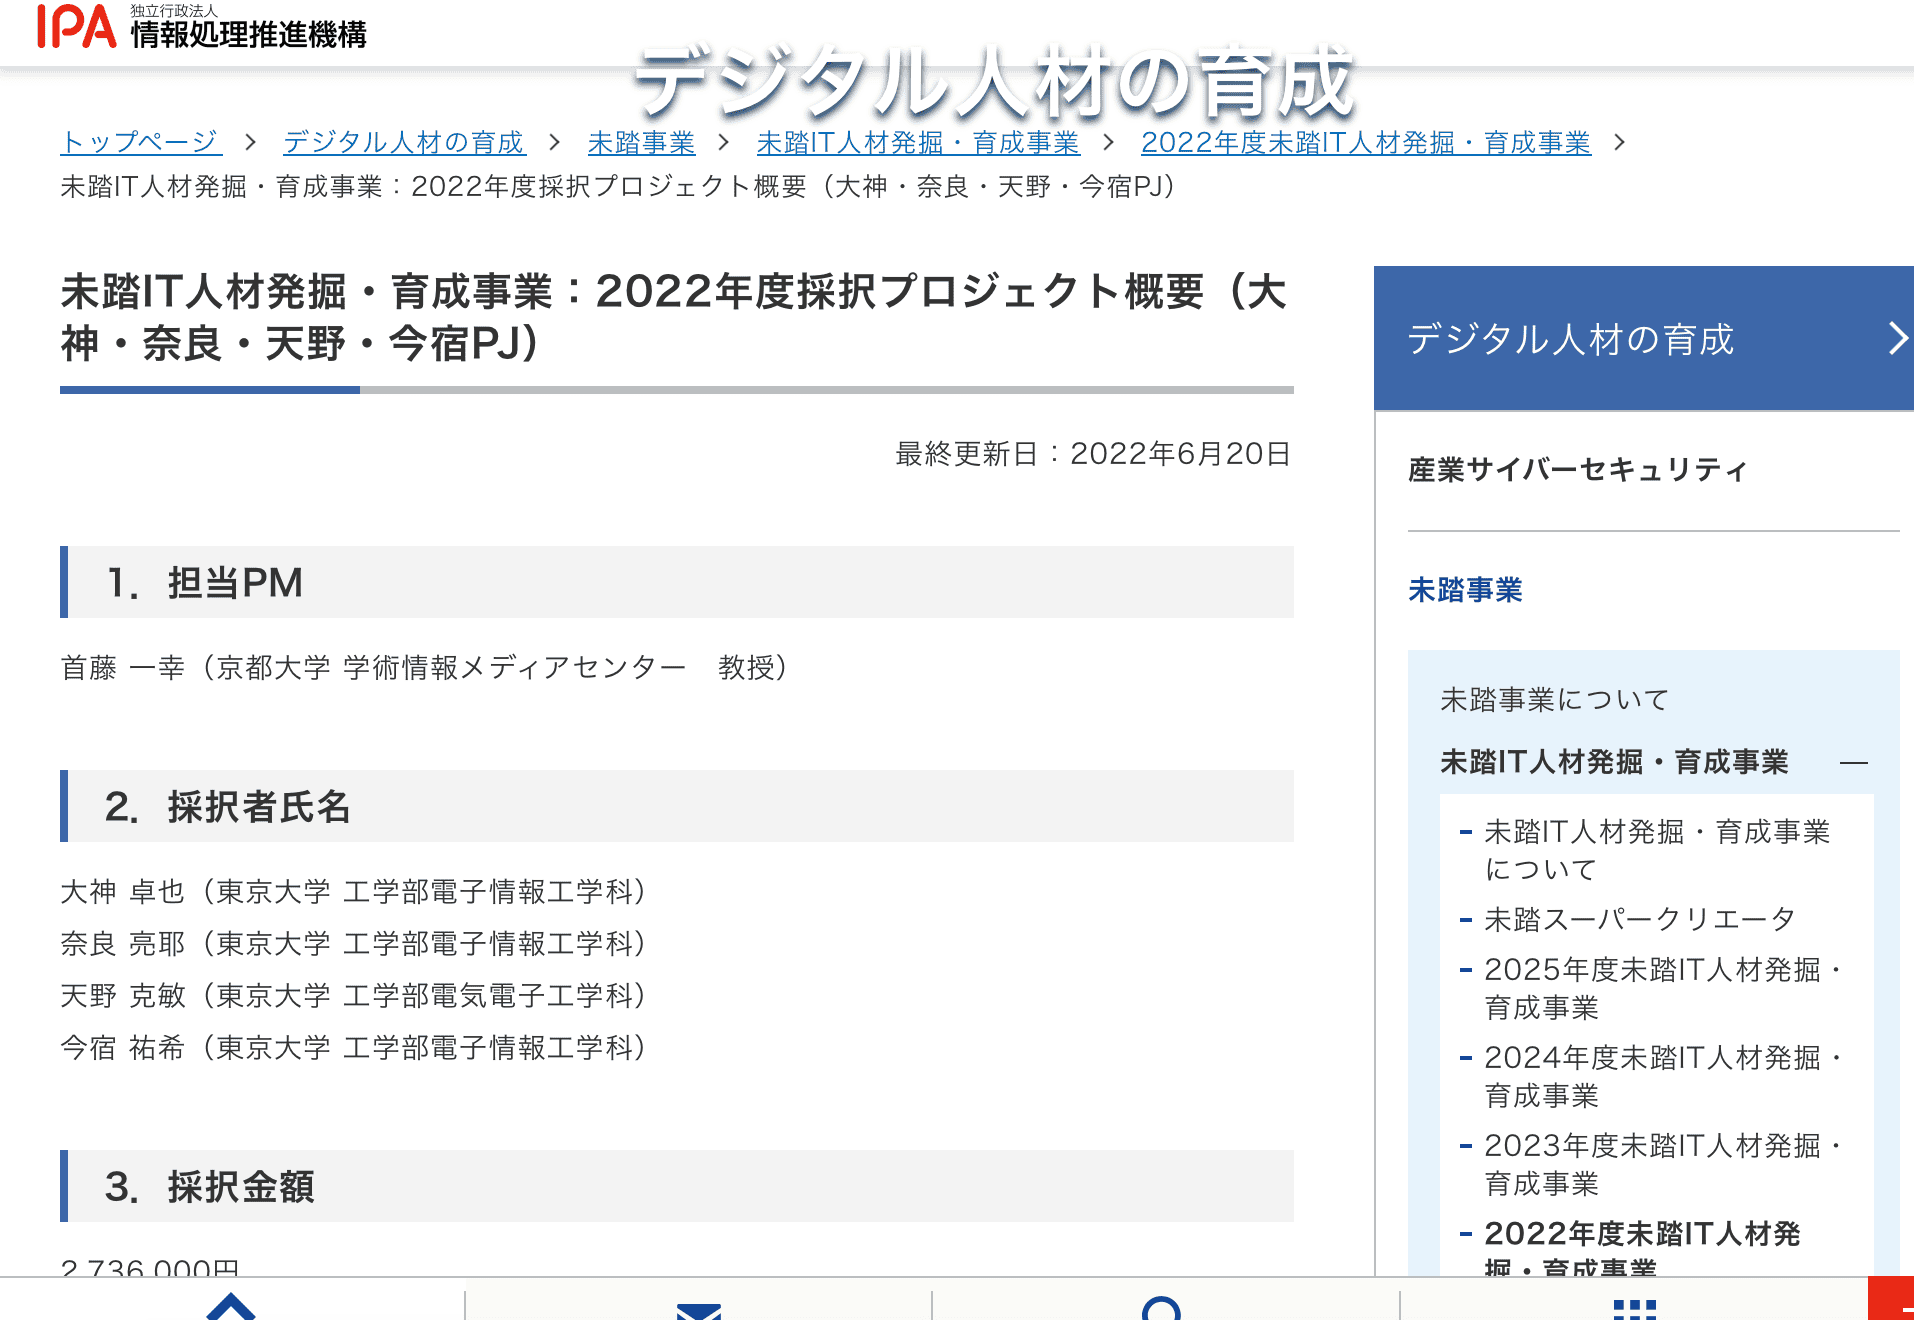Click 未踏IT人材発掘・育成事業について sidebar link
The height and width of the screenshot is (1320, 1914).
click(1657, 850)
